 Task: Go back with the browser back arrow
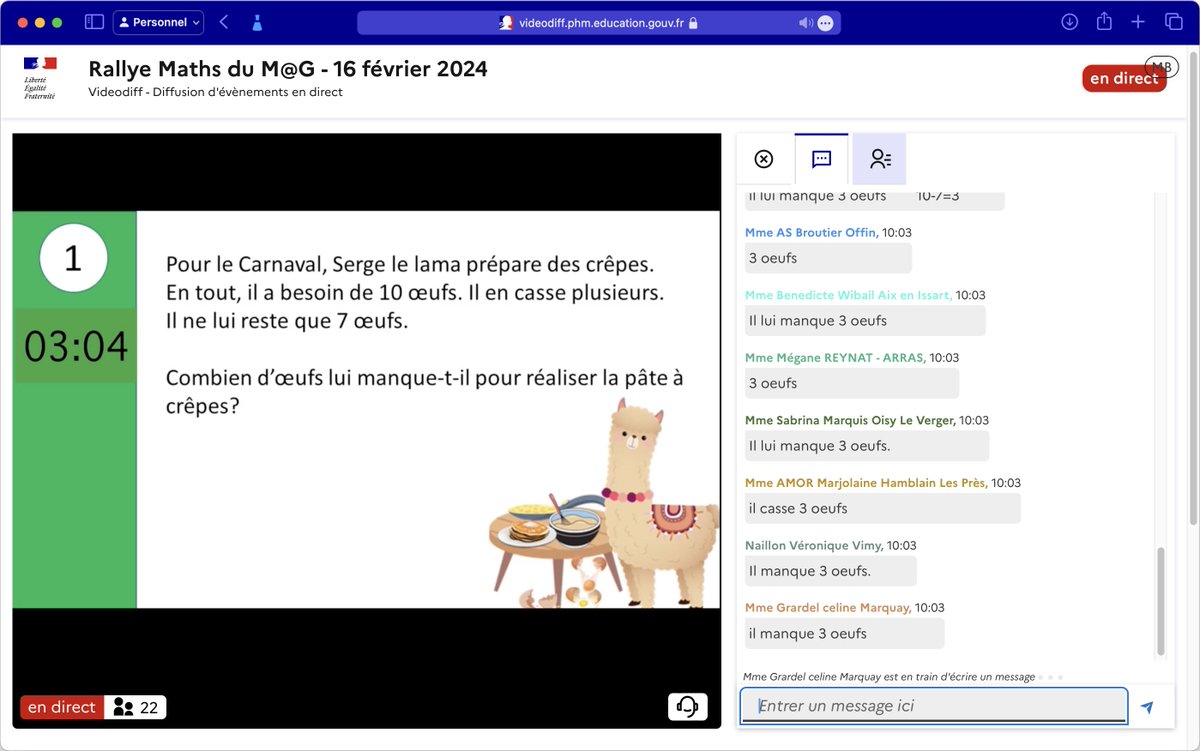(x=224, y=22)
